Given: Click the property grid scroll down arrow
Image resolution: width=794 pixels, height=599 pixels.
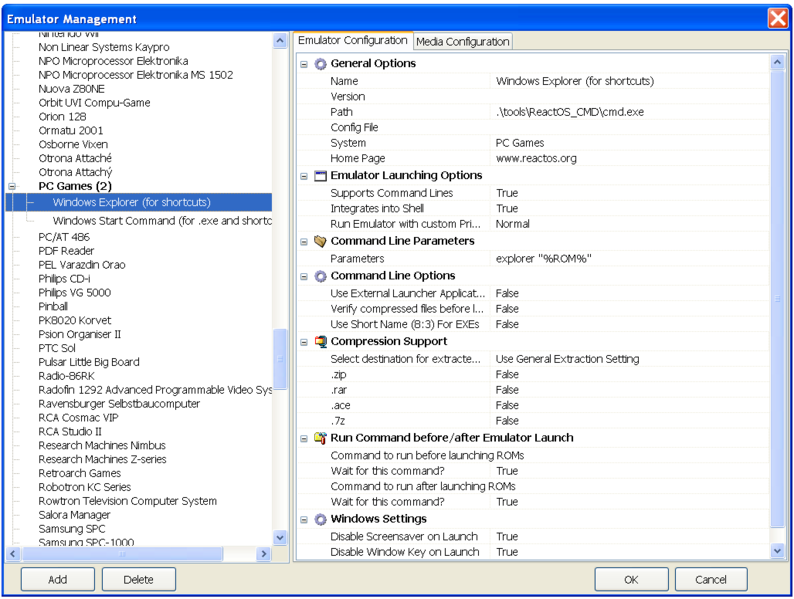Looking at the screenshot, I should tap(777, 550).
